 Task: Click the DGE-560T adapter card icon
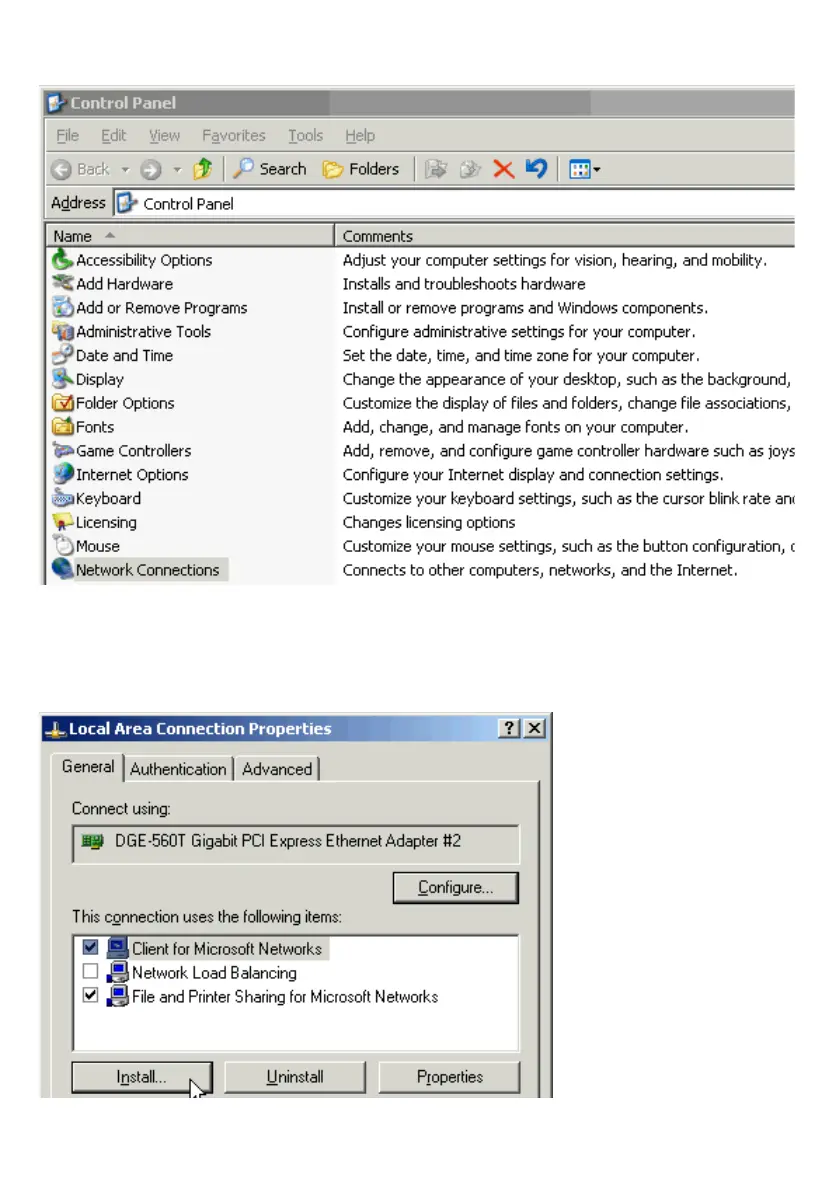[92, 841]
